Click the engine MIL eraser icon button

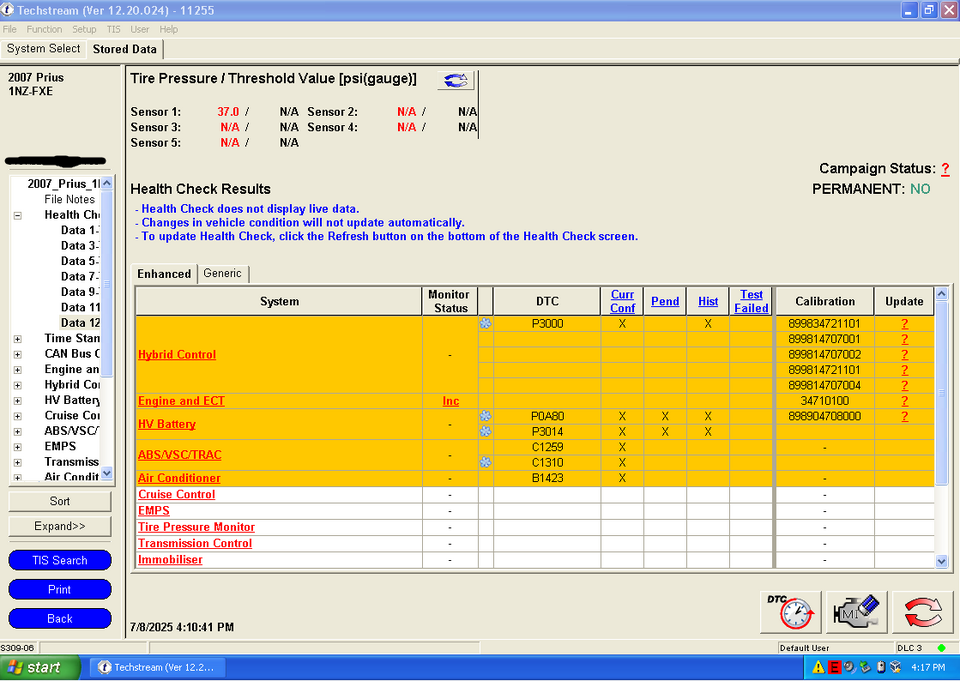pyautogui.click(x=856, y=612)
